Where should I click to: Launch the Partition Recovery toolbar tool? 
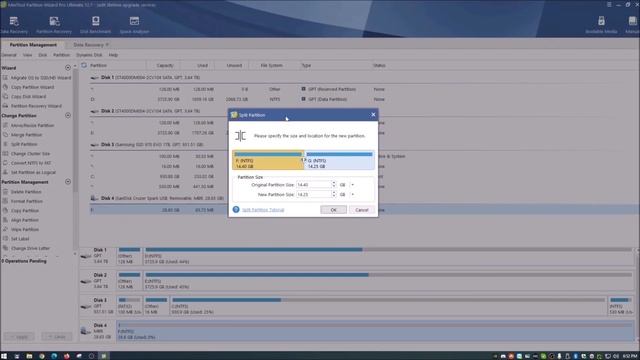click(54, 24)
